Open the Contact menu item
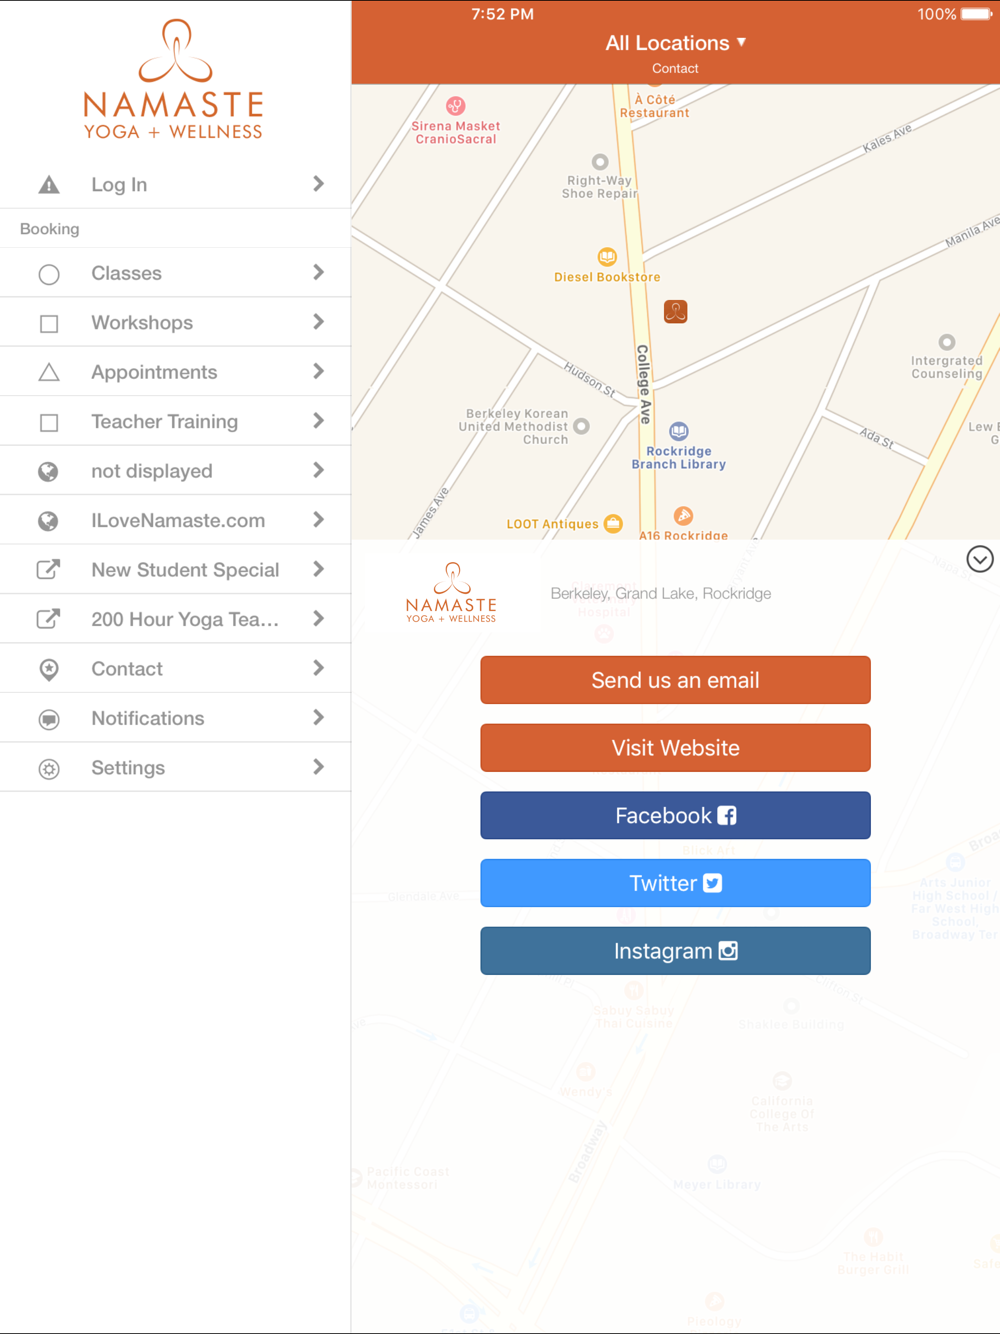The width and height of the screenshot is (1000, 1334). click(x=175, y=669)
